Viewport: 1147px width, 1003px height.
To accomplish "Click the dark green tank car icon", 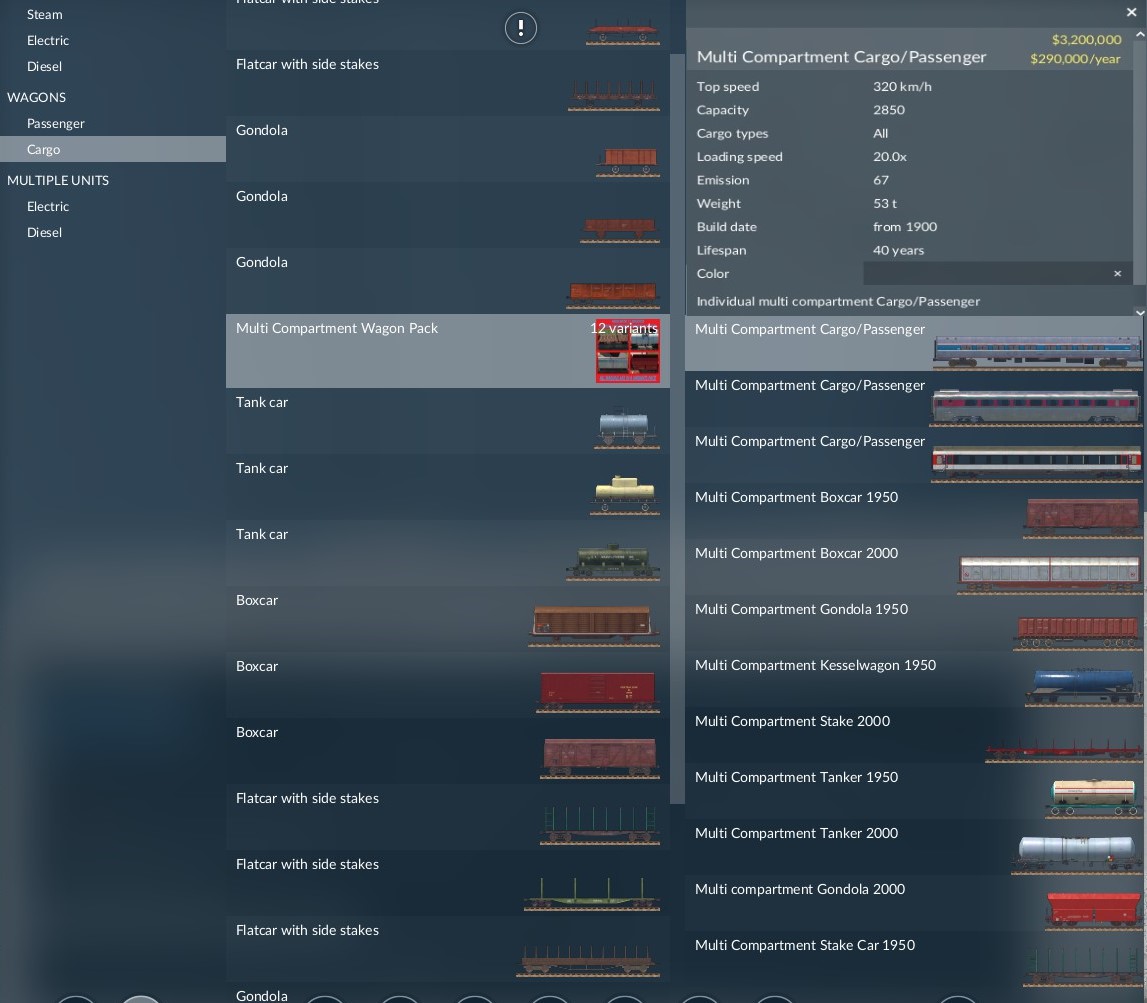I will [613, 563].
